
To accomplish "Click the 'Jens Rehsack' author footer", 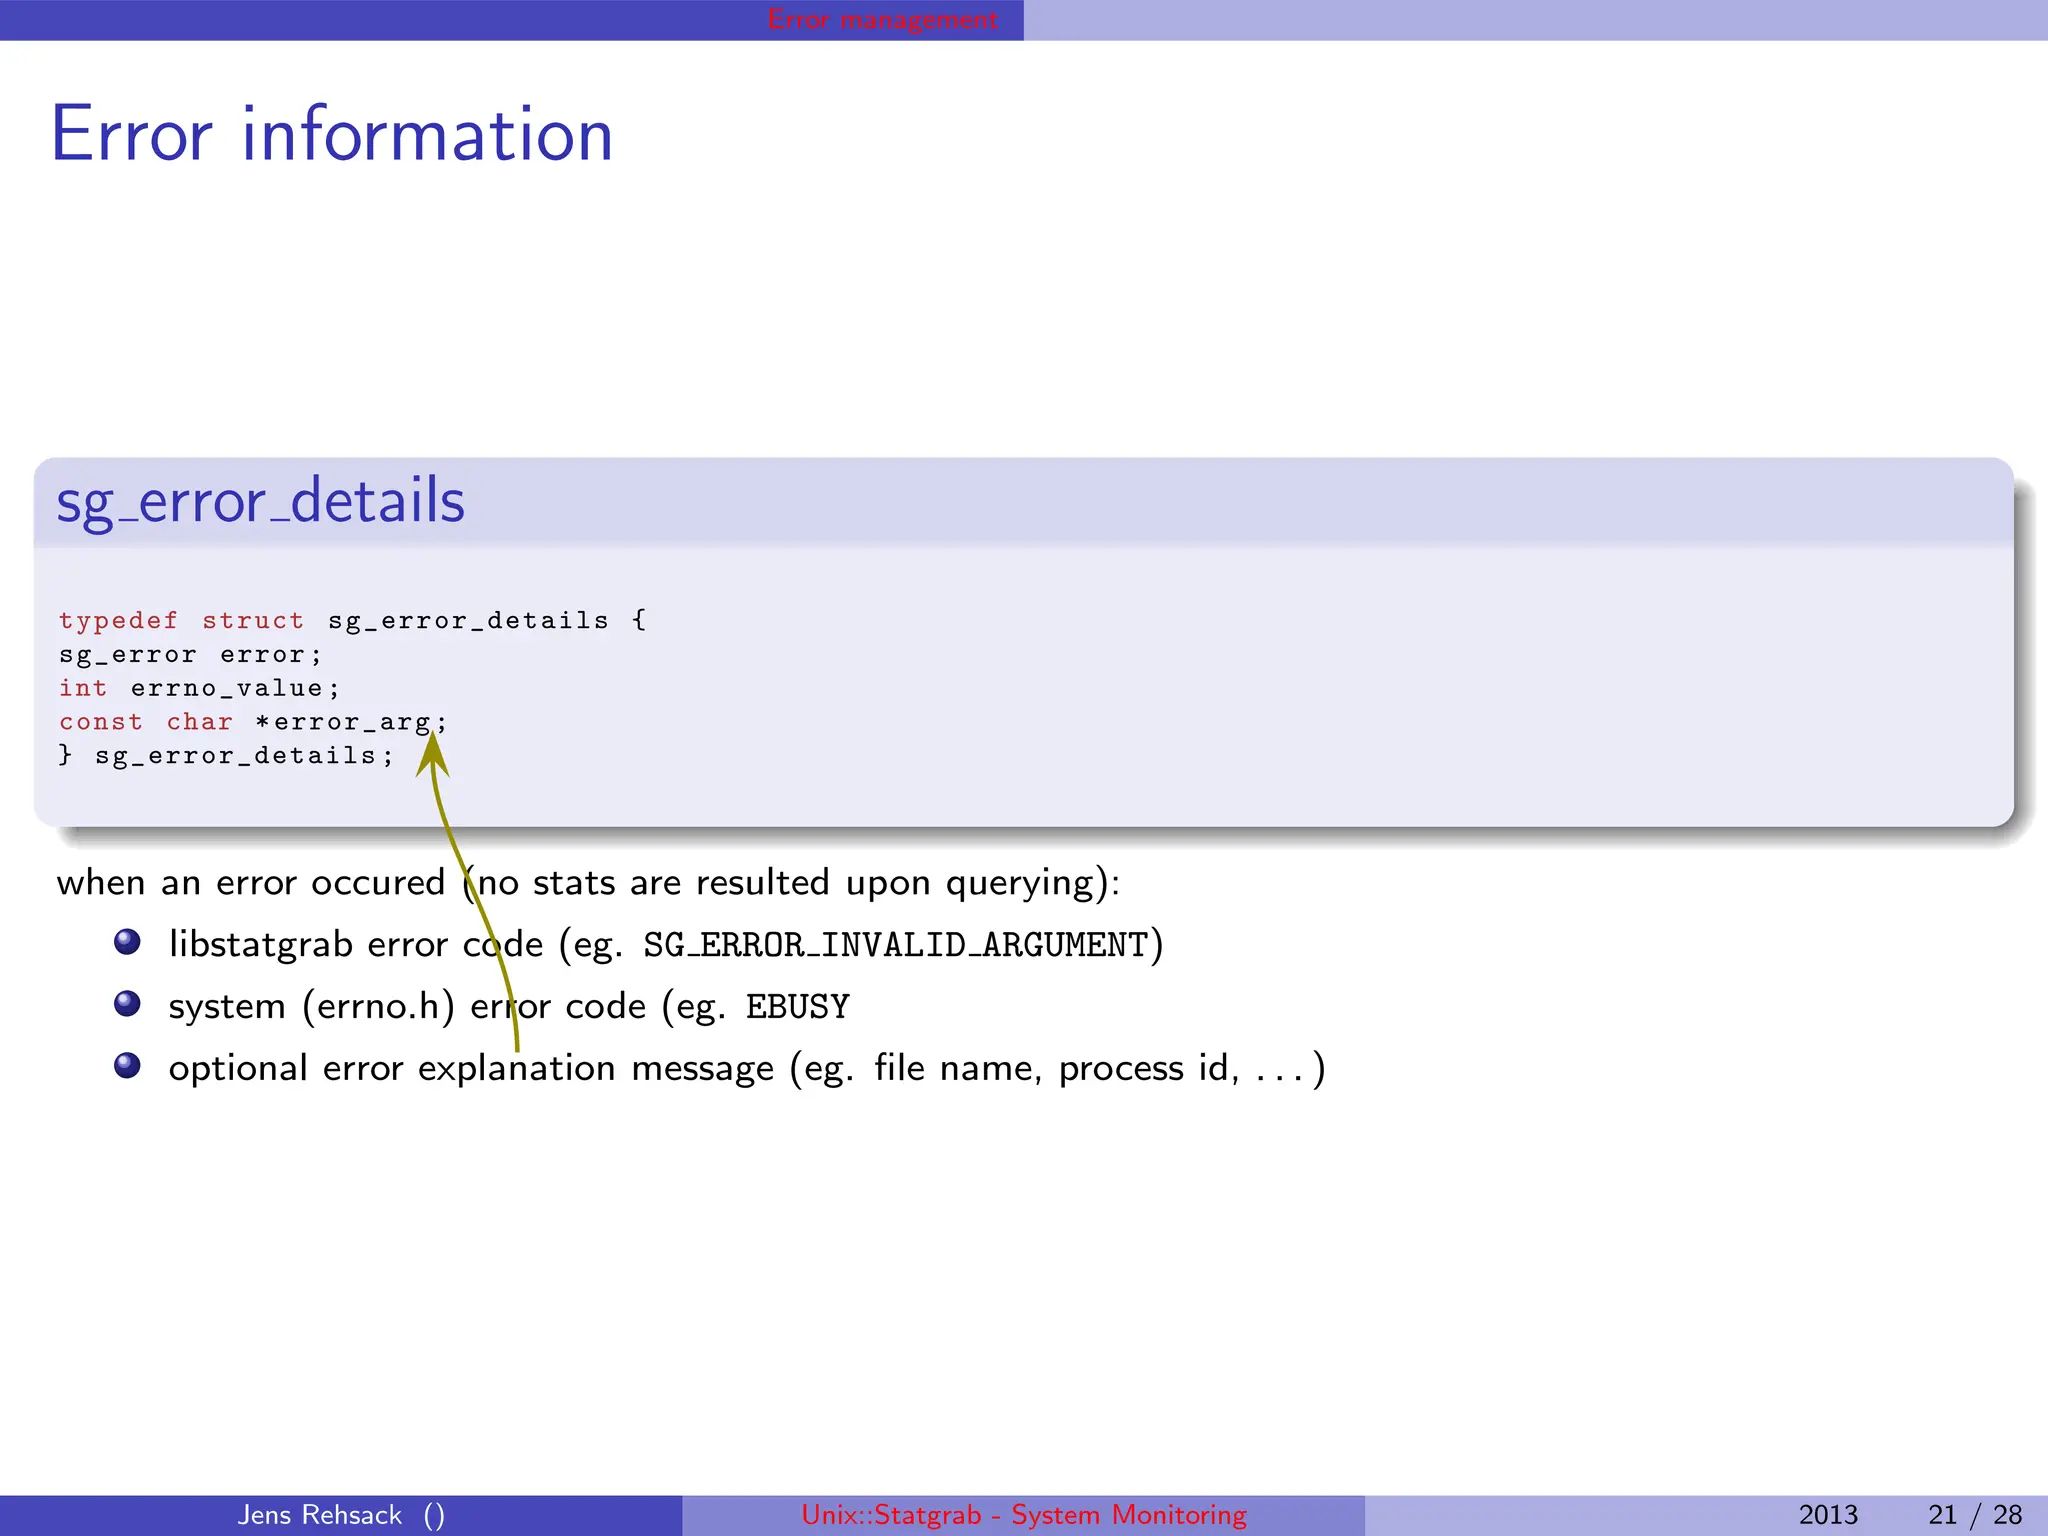I will (341, 1515).
